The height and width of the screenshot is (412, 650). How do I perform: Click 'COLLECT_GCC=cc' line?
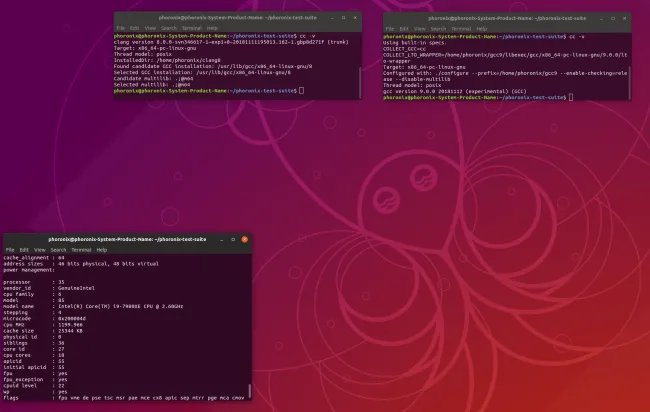coord(404,49)
